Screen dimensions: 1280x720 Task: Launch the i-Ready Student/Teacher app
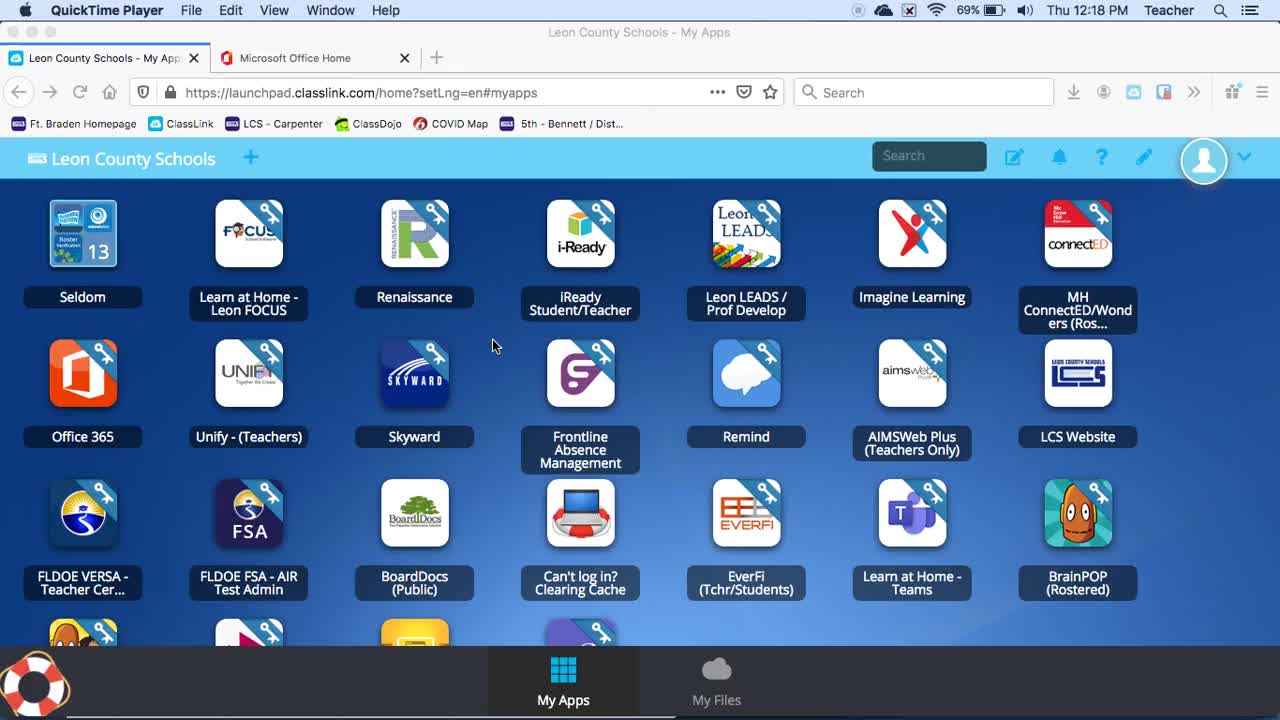[581, 234]
